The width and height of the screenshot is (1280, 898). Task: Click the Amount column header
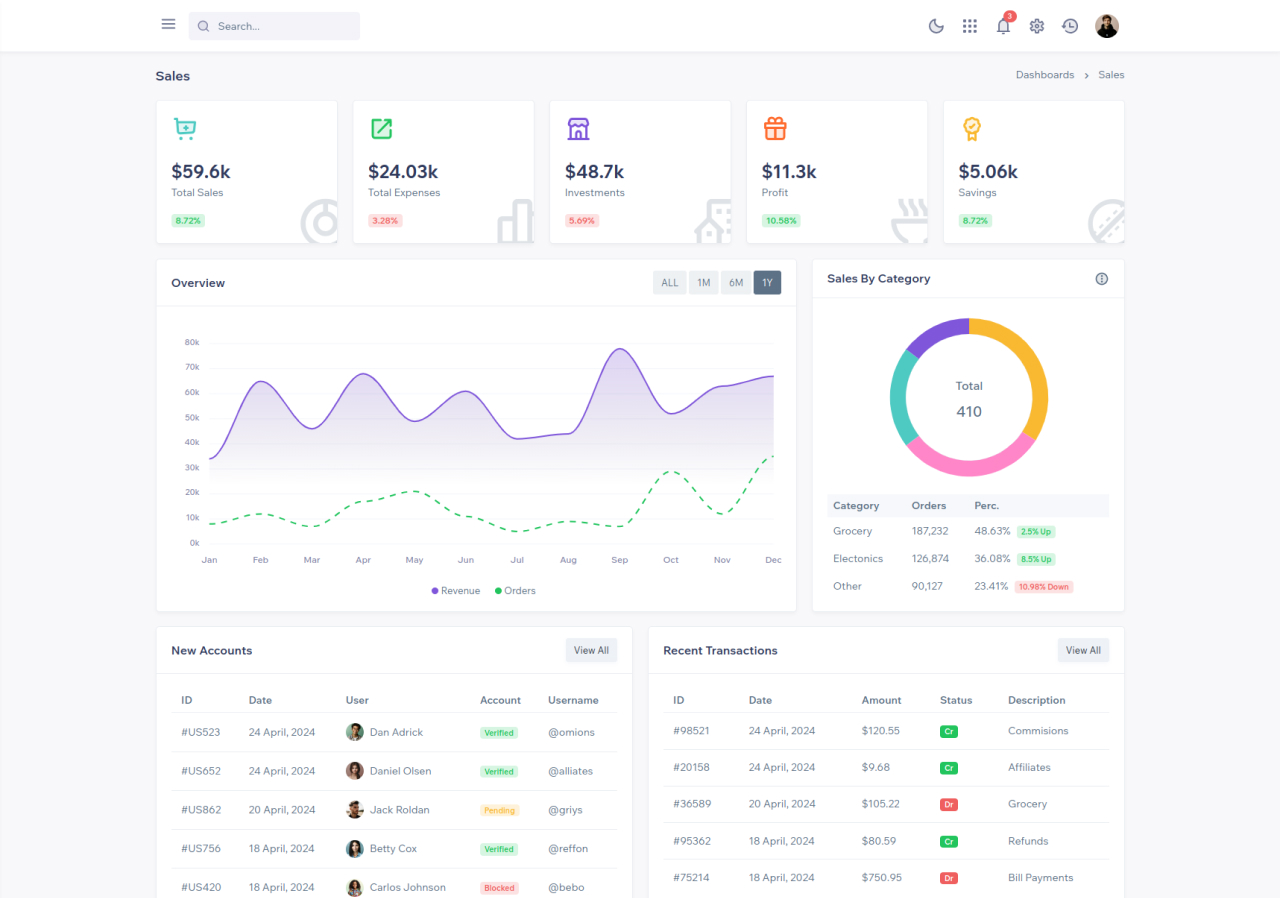tap(882, 700)
